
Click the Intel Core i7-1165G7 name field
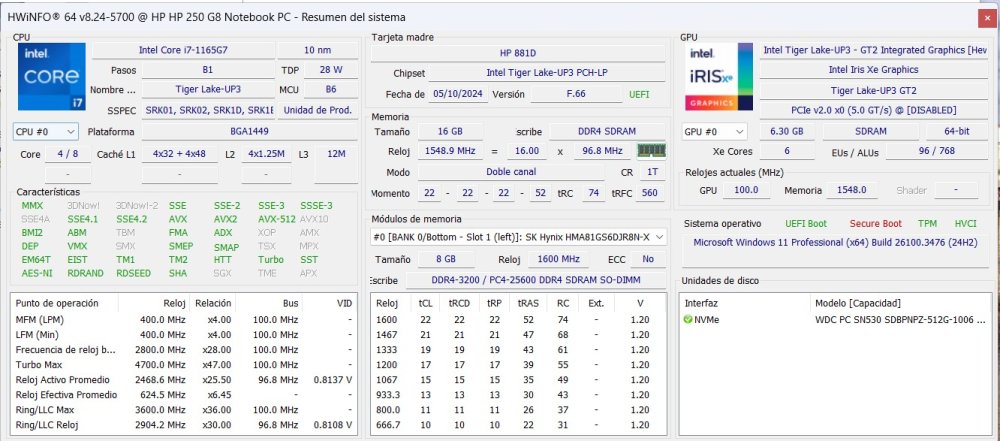point(183,50)
